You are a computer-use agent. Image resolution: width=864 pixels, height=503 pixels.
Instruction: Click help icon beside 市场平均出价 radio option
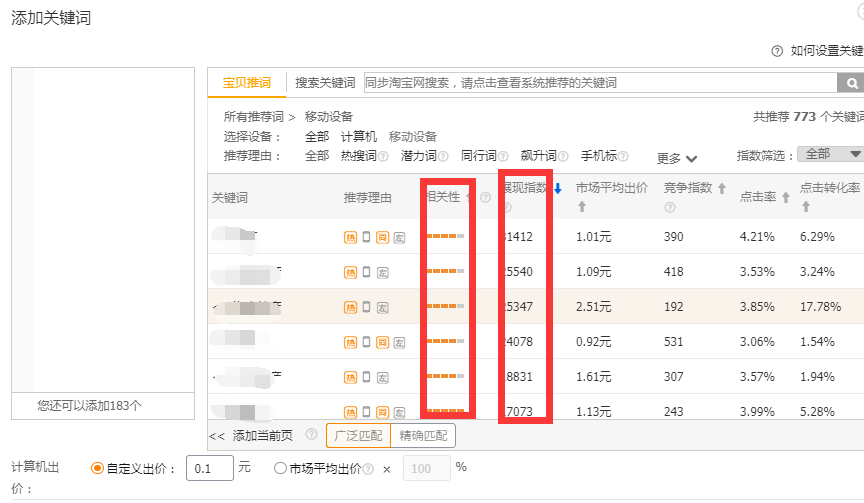[x=368, y=469]
